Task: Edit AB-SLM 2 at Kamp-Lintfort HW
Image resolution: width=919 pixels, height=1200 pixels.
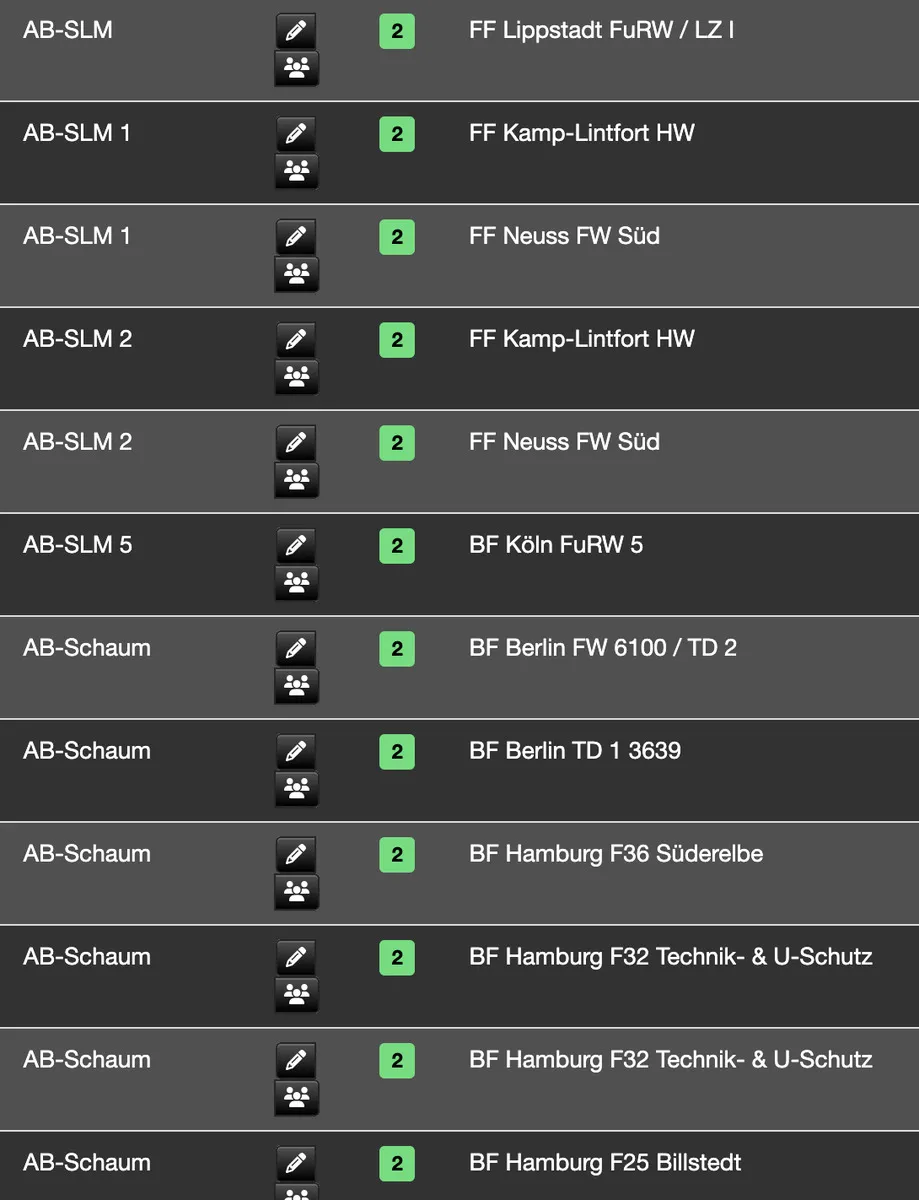Action: tap(296, 340)
